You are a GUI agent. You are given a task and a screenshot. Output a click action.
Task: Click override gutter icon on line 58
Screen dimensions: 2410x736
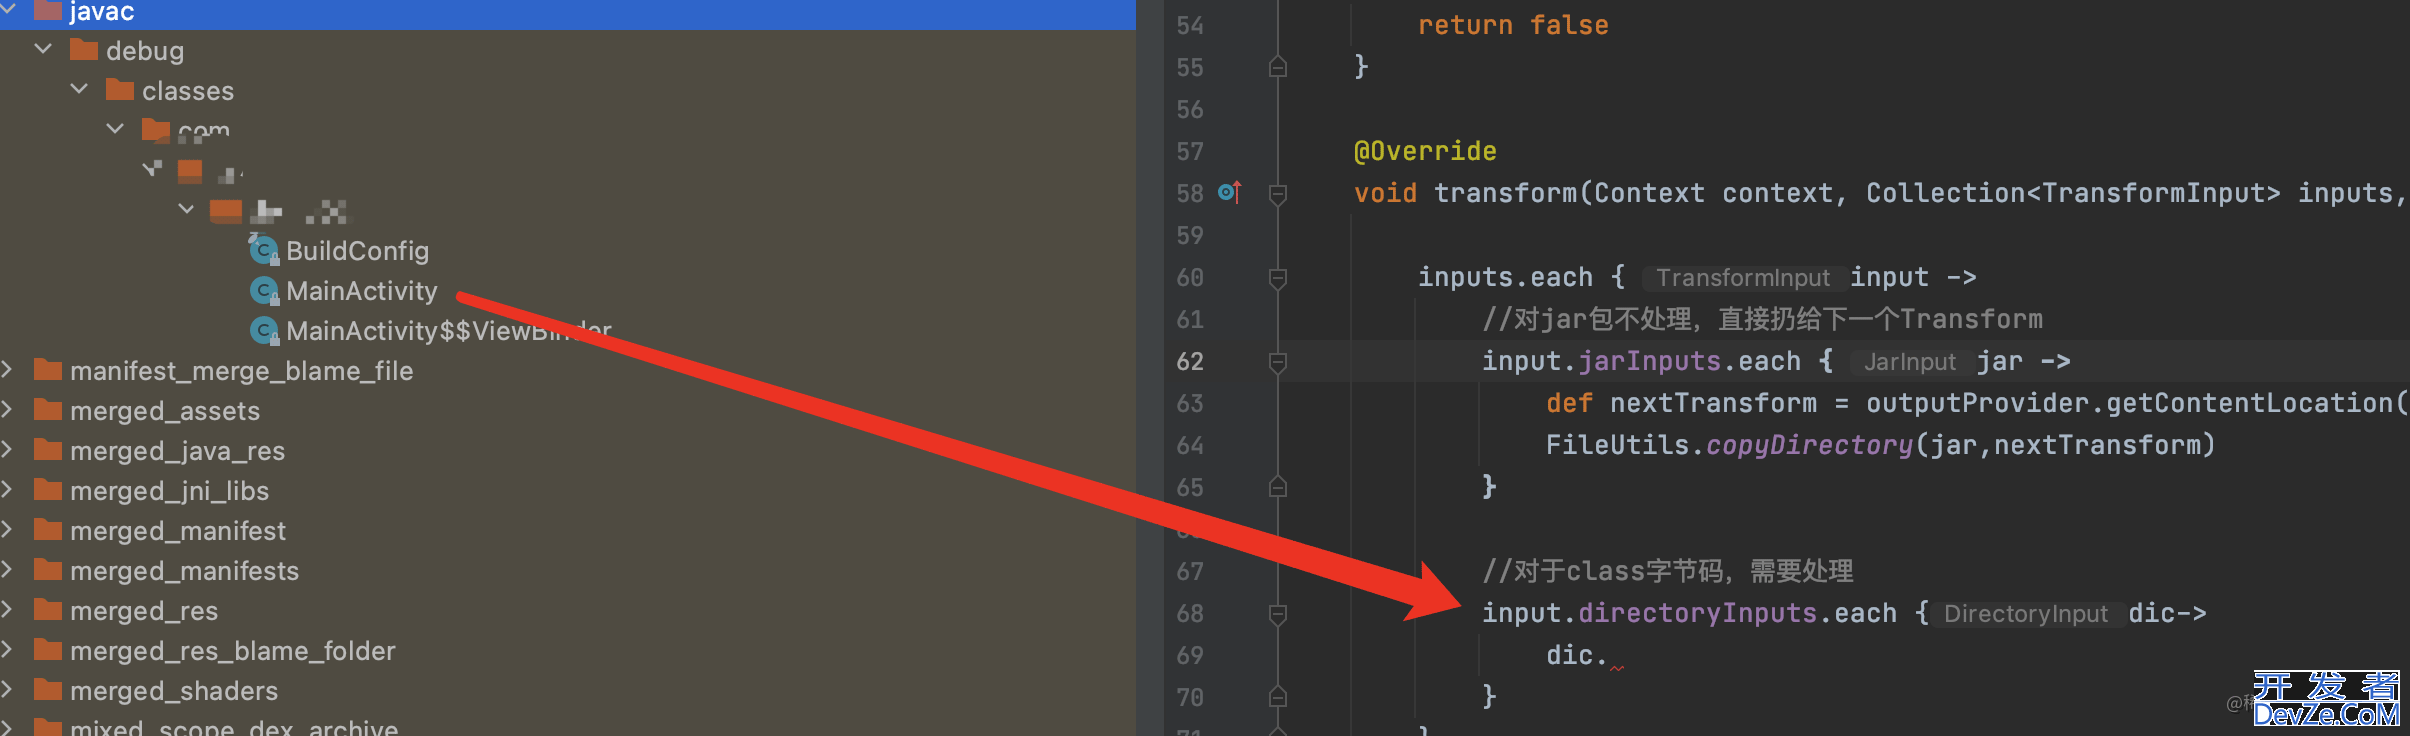tap(1230, 192)
